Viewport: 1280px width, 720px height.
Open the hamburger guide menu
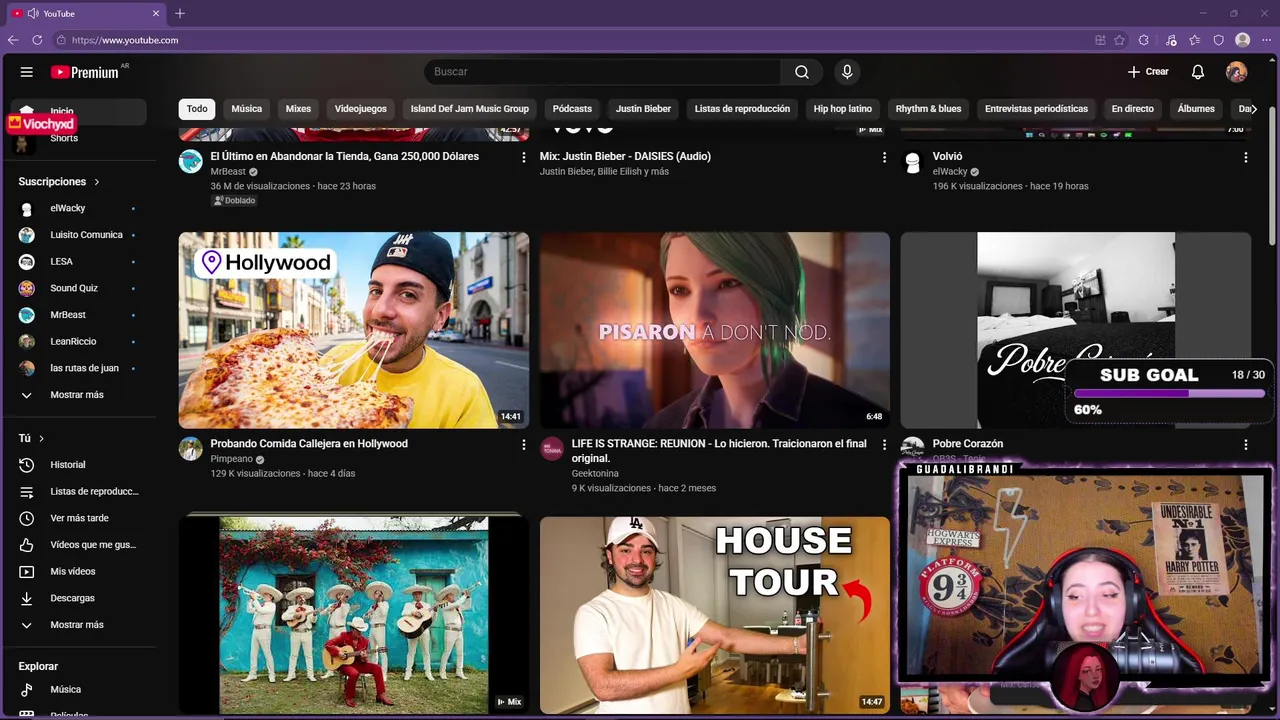pyautogui.click(x=27, y=72)
